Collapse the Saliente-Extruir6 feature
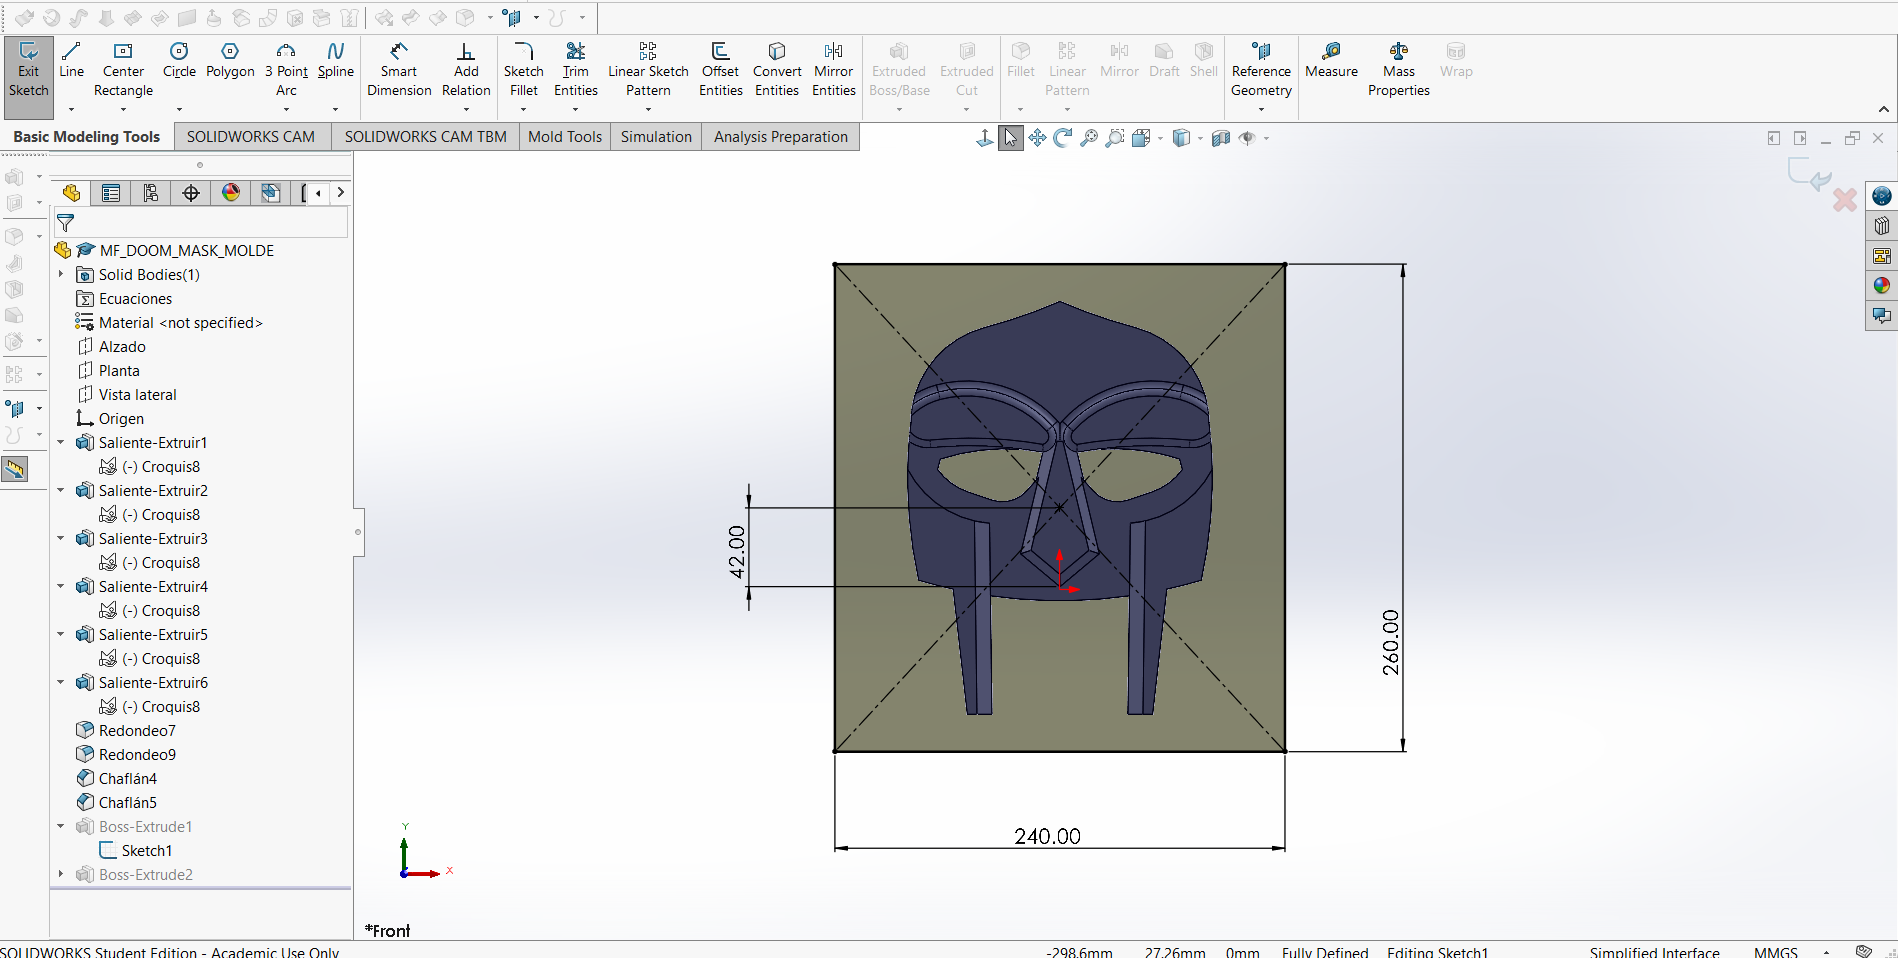The image size is (1898, 958). (61, 682)
